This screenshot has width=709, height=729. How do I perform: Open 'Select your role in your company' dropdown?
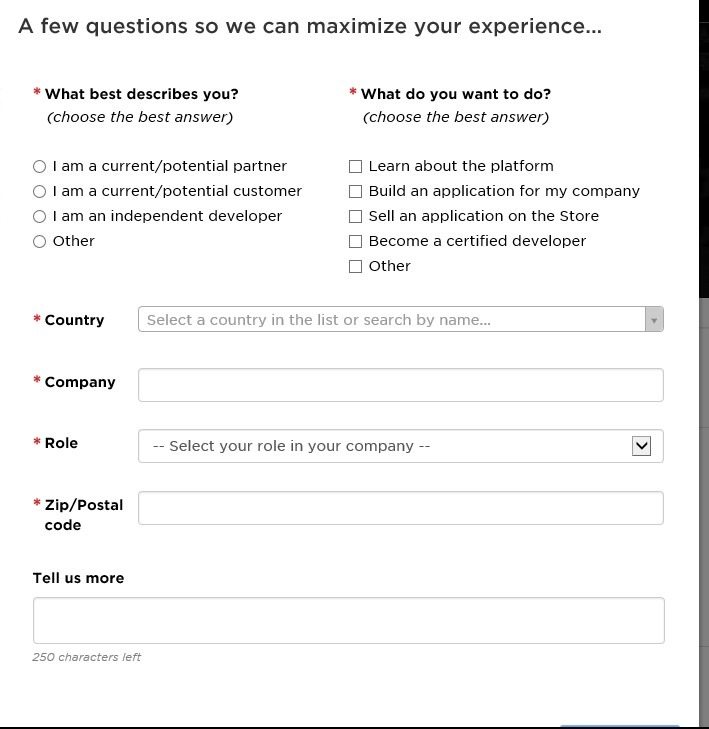(401, 446)
